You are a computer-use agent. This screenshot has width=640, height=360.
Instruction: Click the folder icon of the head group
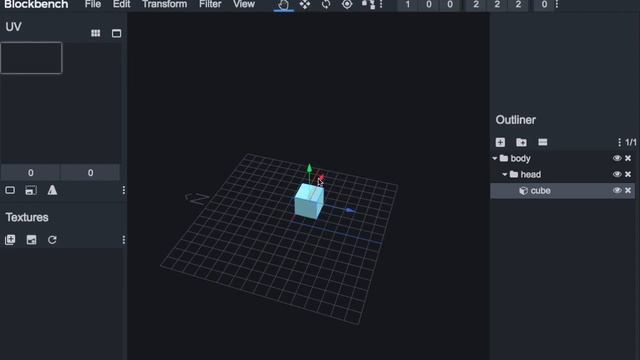(514, 174)
